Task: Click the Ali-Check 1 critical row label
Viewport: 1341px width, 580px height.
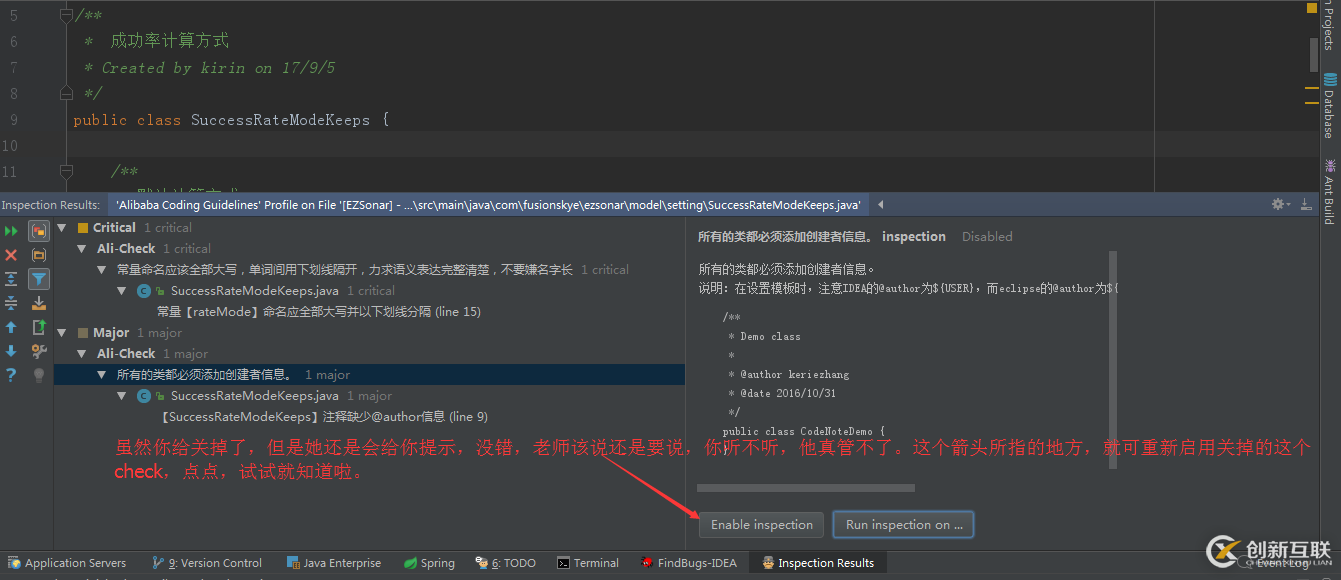Action: tap(154, 249)
